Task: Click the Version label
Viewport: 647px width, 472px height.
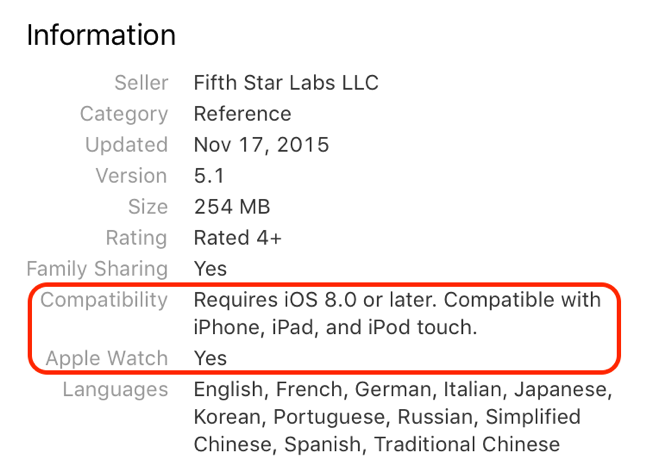Action: [131, 176]
